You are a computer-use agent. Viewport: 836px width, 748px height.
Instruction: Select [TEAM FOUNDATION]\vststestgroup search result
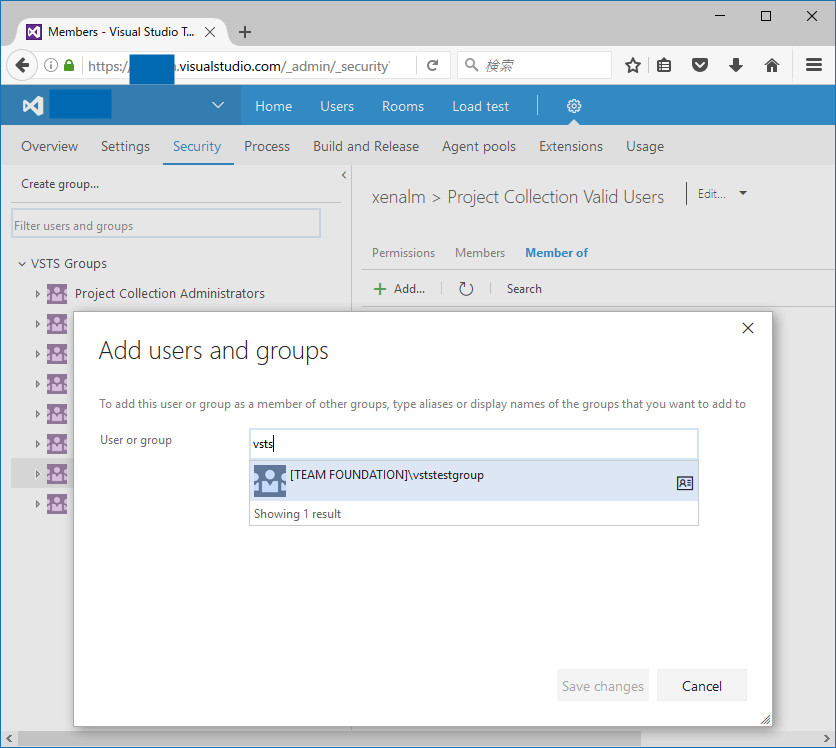point(474,481)
